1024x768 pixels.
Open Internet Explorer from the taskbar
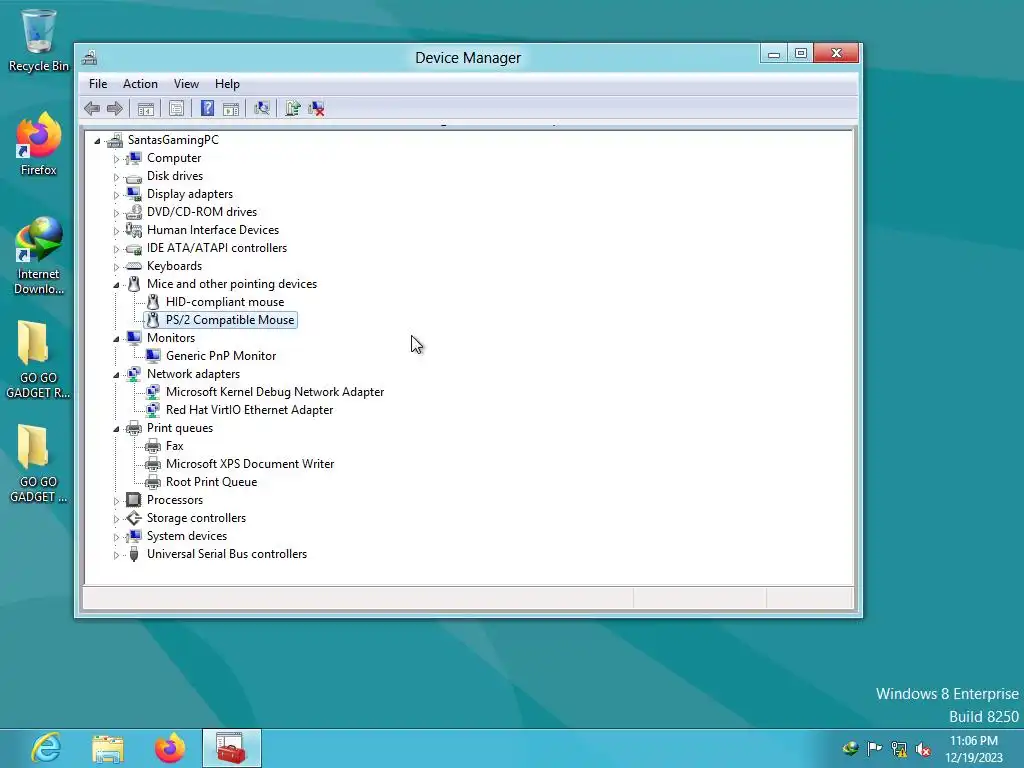click(x=46, y=748)
